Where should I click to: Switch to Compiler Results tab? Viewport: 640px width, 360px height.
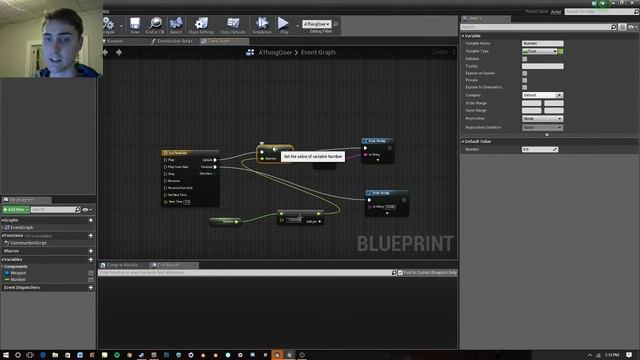tap(123, 265)
